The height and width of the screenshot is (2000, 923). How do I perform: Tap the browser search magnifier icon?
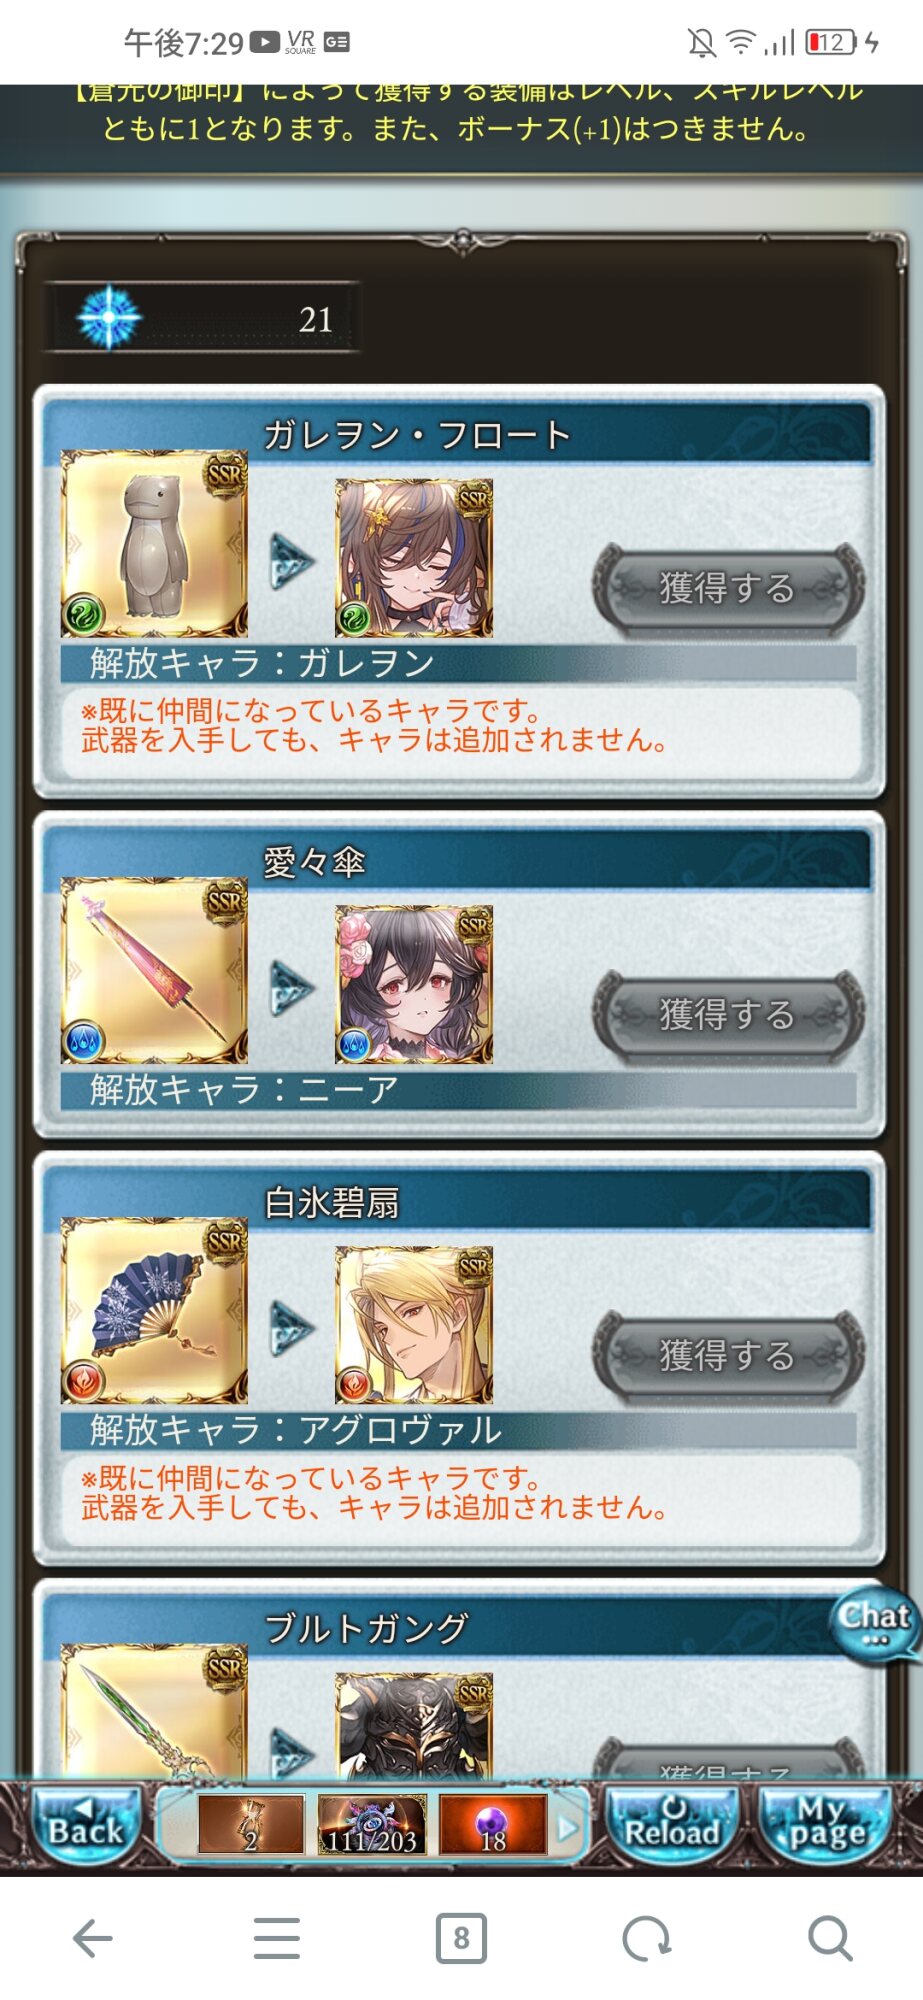click(x=830, y=1938)
